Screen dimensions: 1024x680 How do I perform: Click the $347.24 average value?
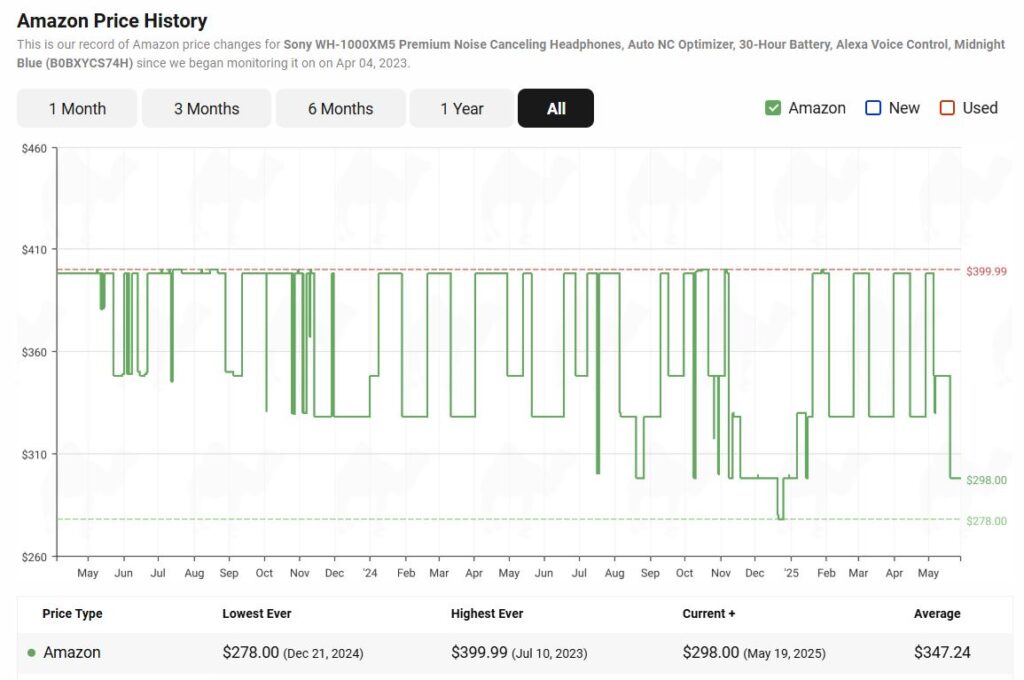tap(942, 653)
